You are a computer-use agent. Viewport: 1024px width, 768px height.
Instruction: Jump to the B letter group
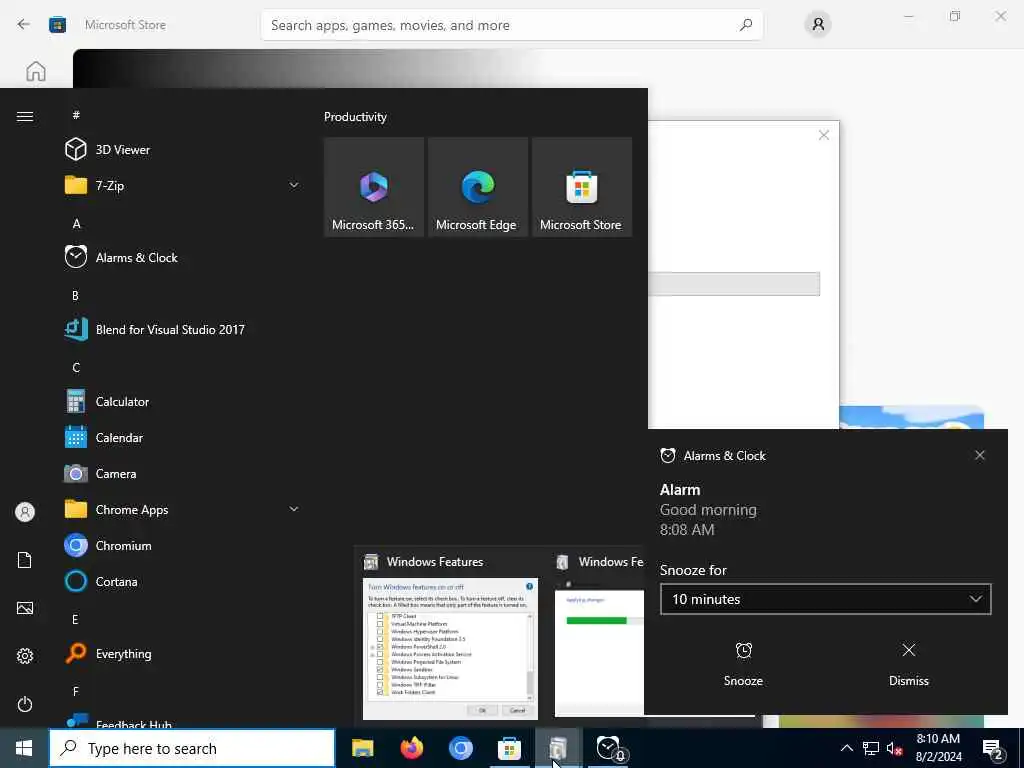tap(75, 295)
